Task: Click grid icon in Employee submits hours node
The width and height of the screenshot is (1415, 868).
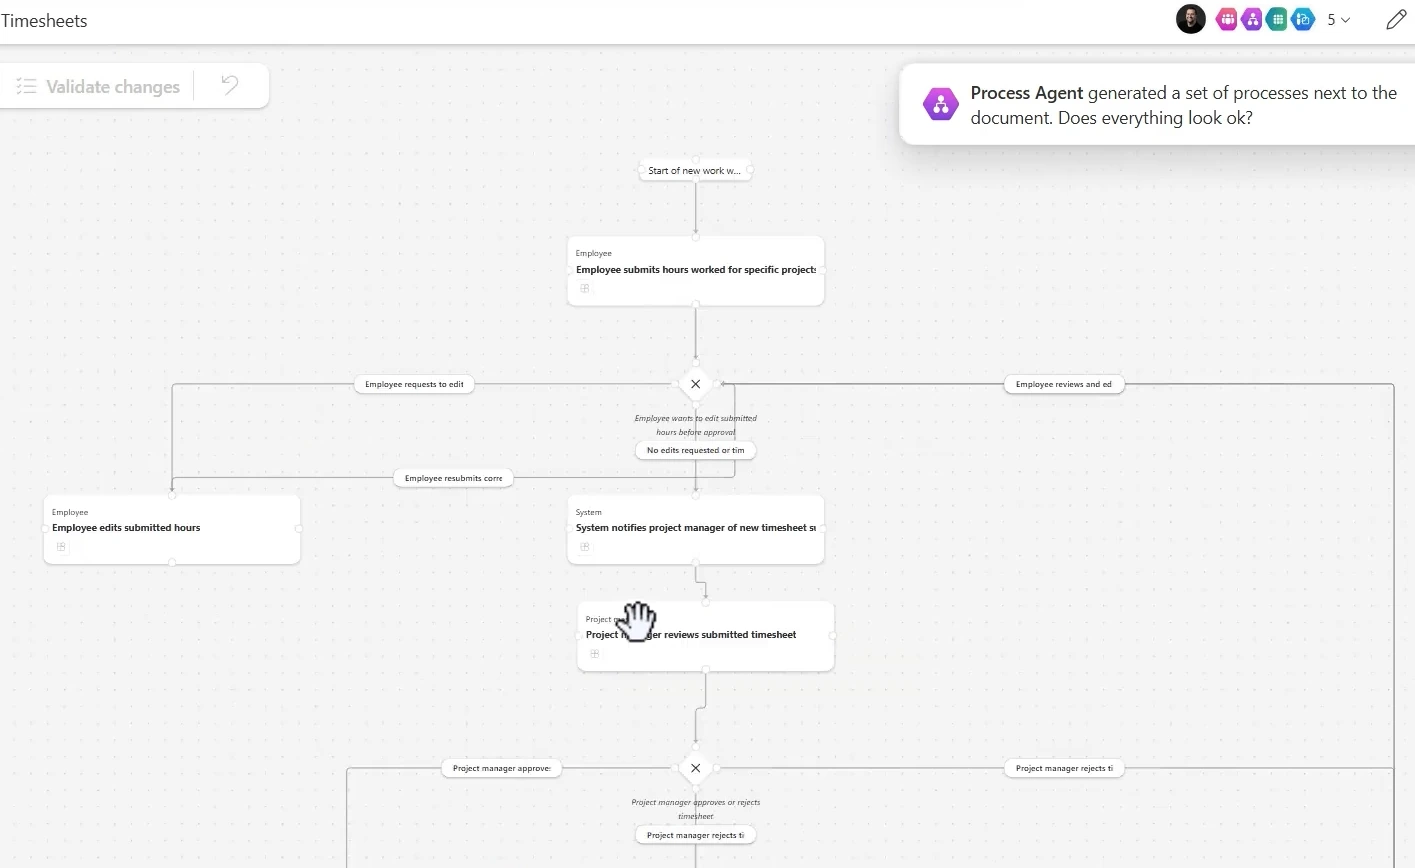Action: [x=585, y=288]
